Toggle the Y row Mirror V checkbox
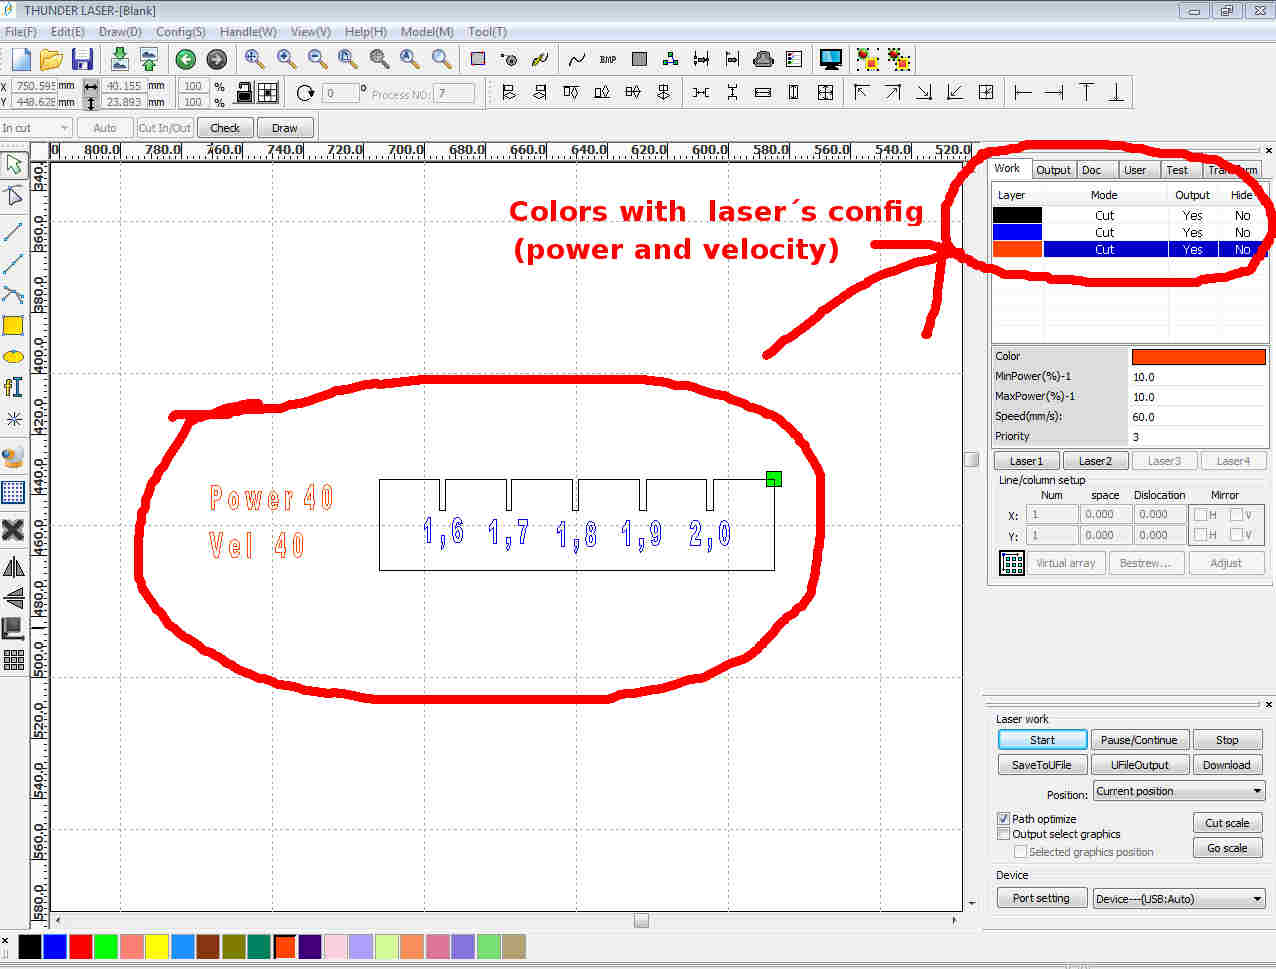Screen dimensions: 1276x969 [x=1236, y=534]
